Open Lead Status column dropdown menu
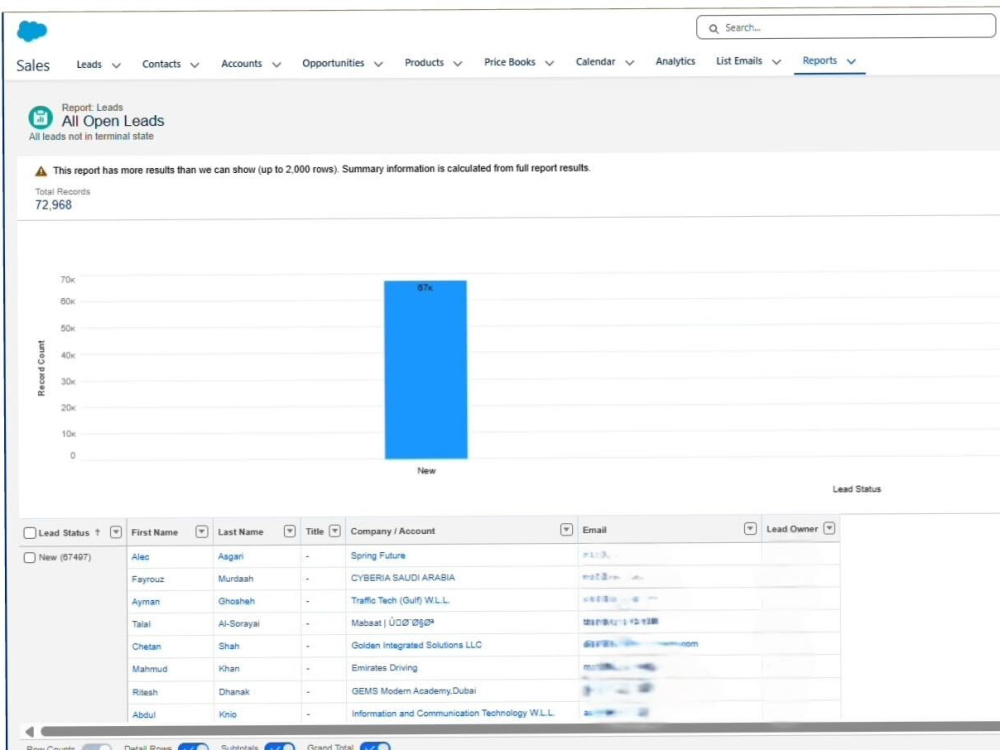This screenshot has width=1000, height=750. click(115, 532)
